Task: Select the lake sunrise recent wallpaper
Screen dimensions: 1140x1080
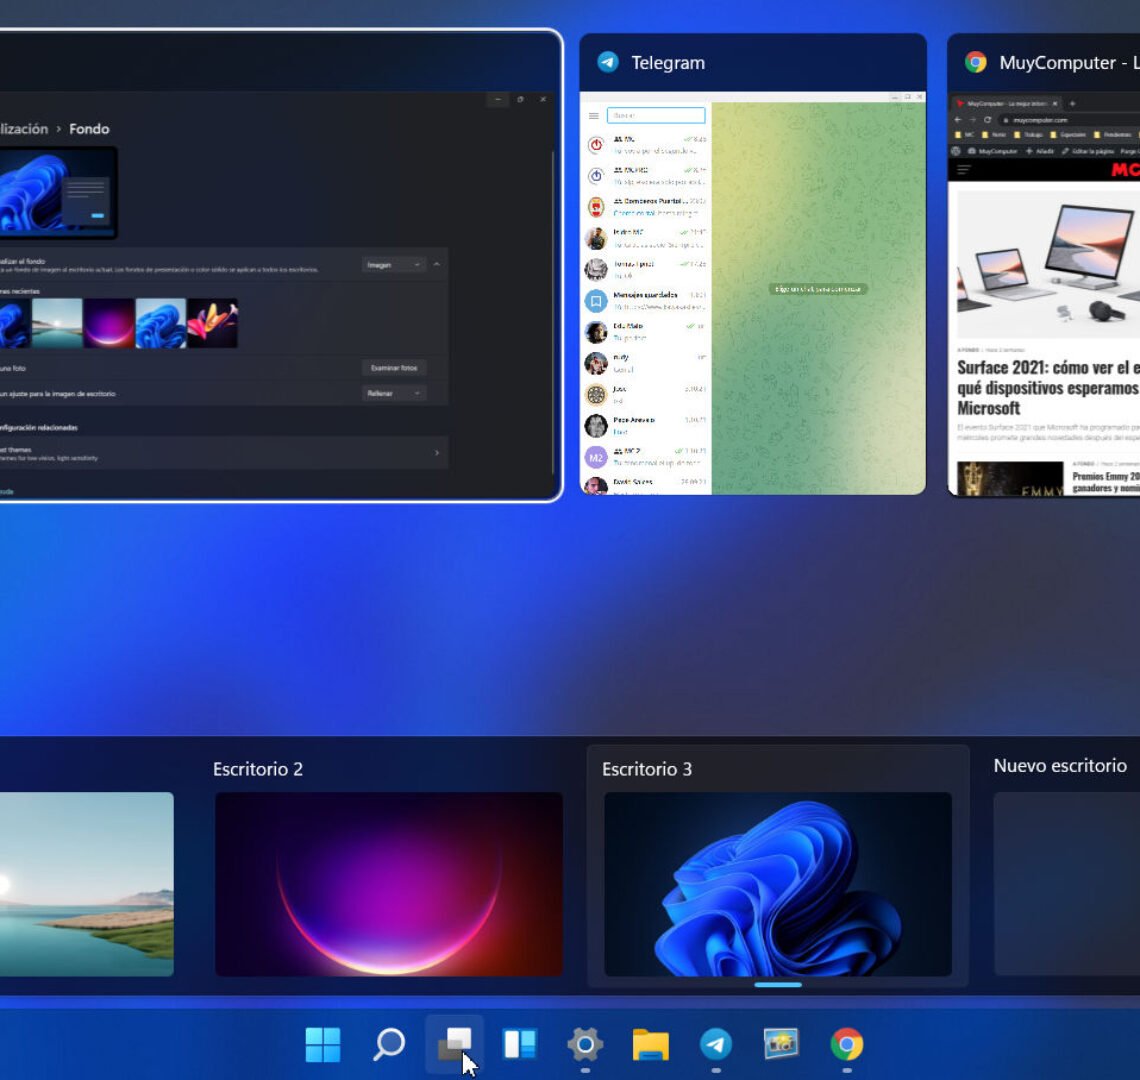Action: pyautogui.click(x=57, y=323)
